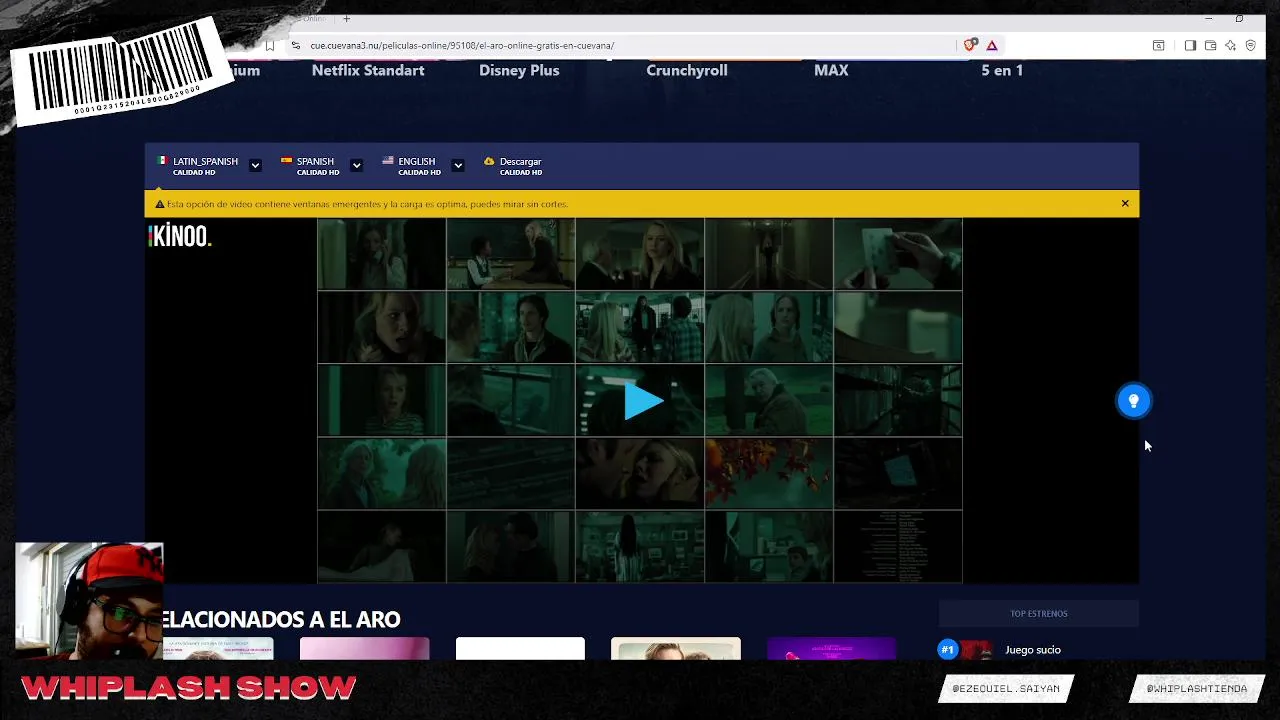
Task: Open Brave Shields lion icon
Action: coord(969,45)
